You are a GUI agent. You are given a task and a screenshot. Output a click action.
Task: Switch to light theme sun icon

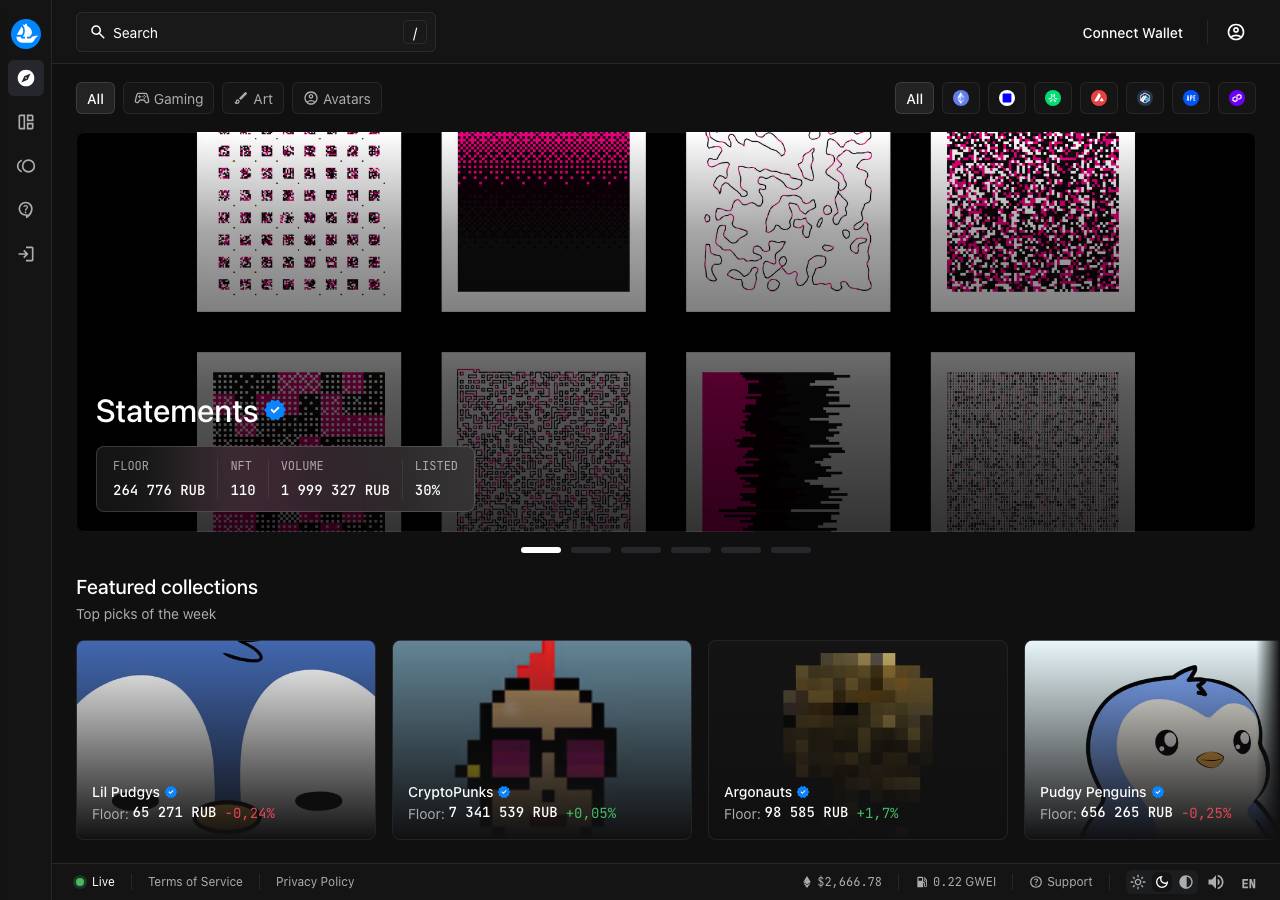(x=1138, y=882)
